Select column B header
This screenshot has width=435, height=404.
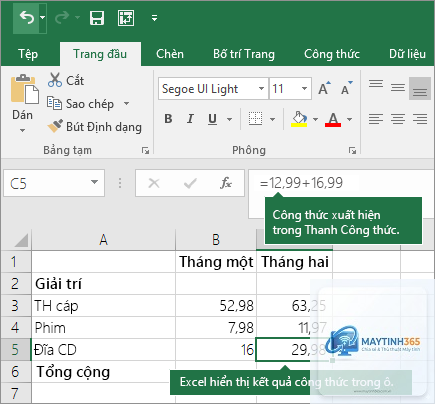(216, 240)
